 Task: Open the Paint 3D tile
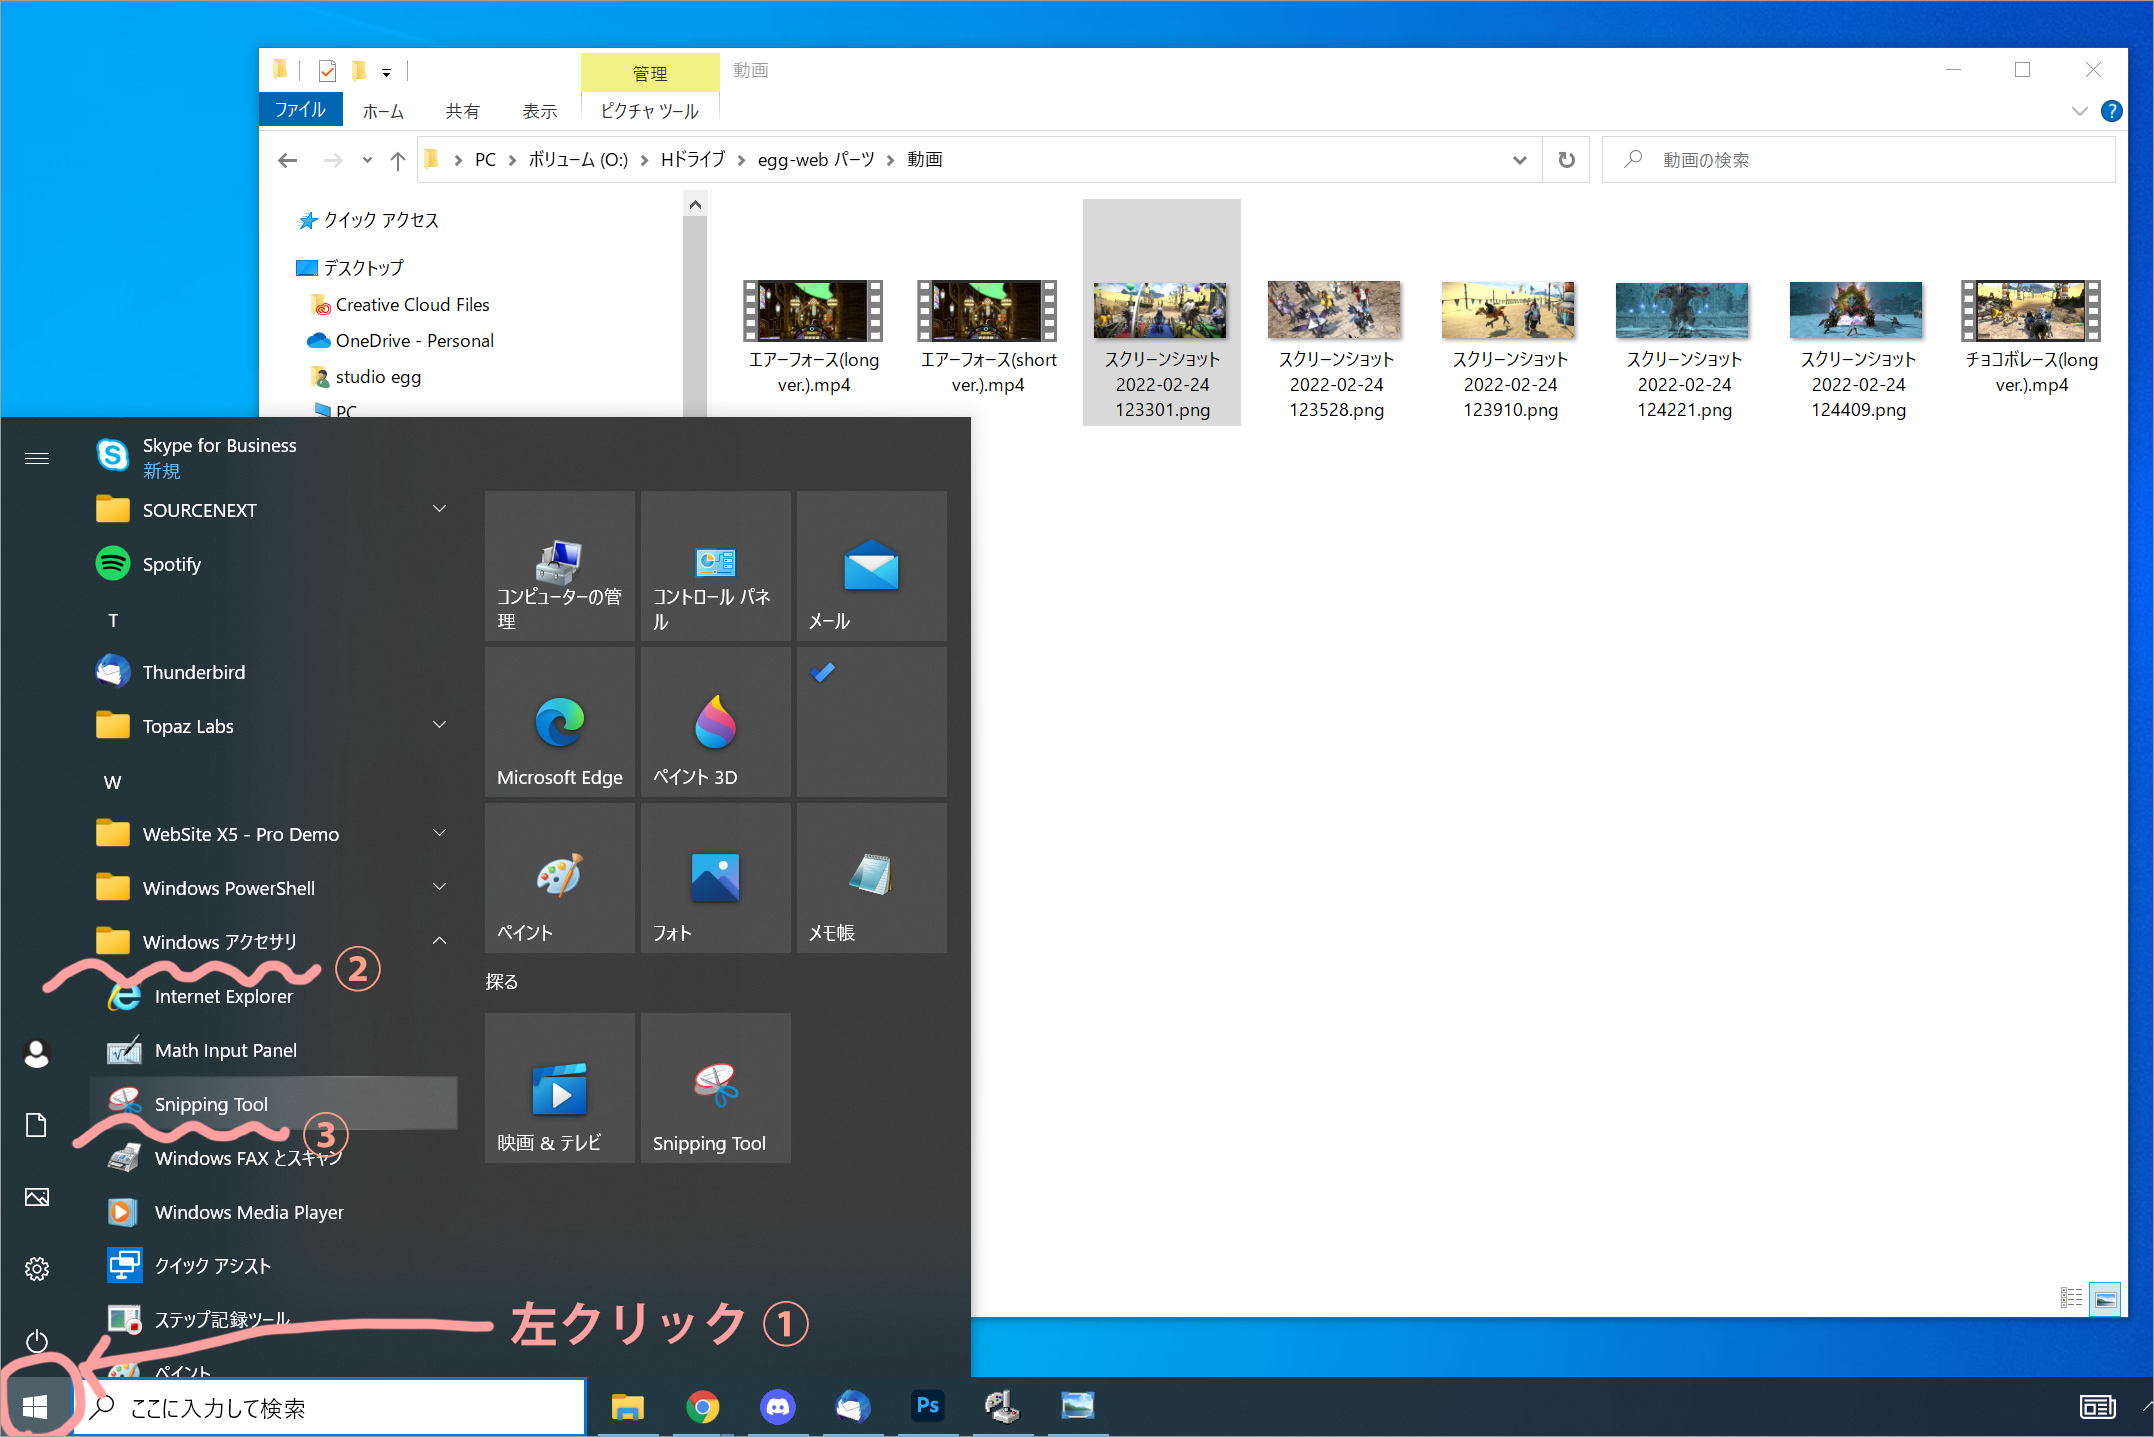715,722
